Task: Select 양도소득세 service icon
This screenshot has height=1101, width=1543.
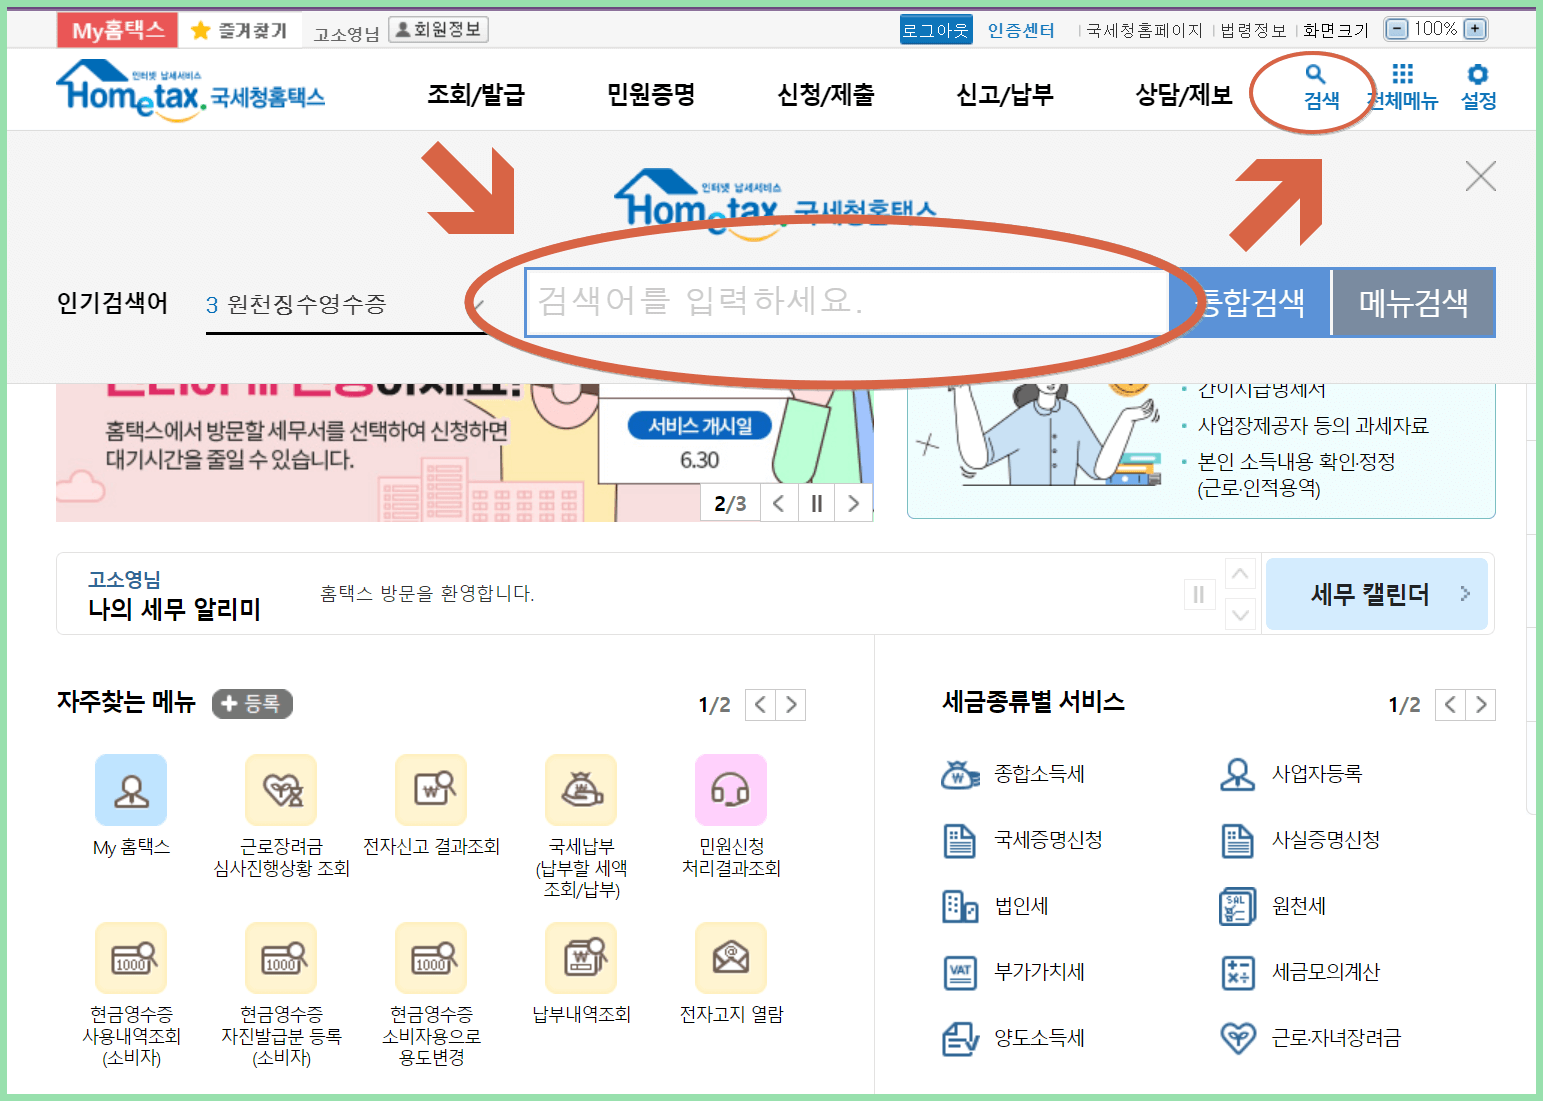Action: point(960,1038)
